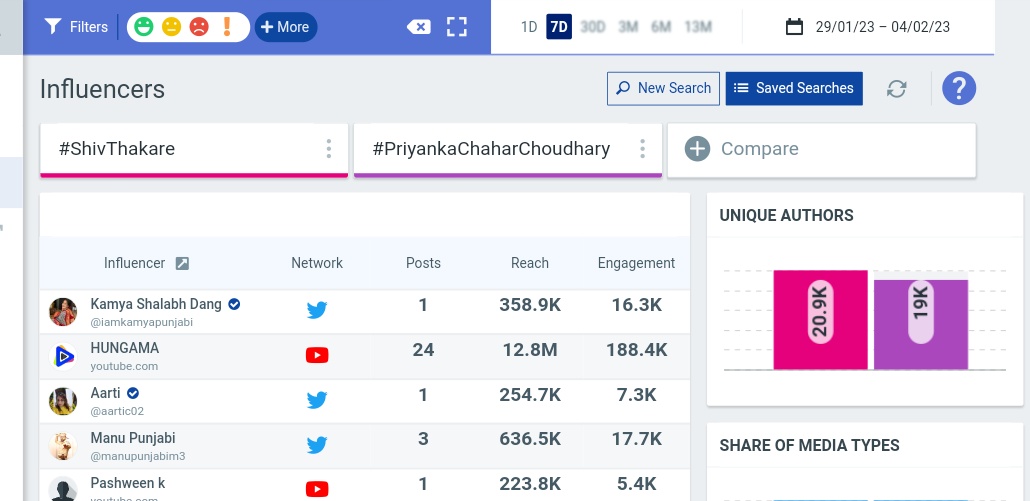Click the SHARE OF MEDIA TYPES panel title

coord(809,445)
